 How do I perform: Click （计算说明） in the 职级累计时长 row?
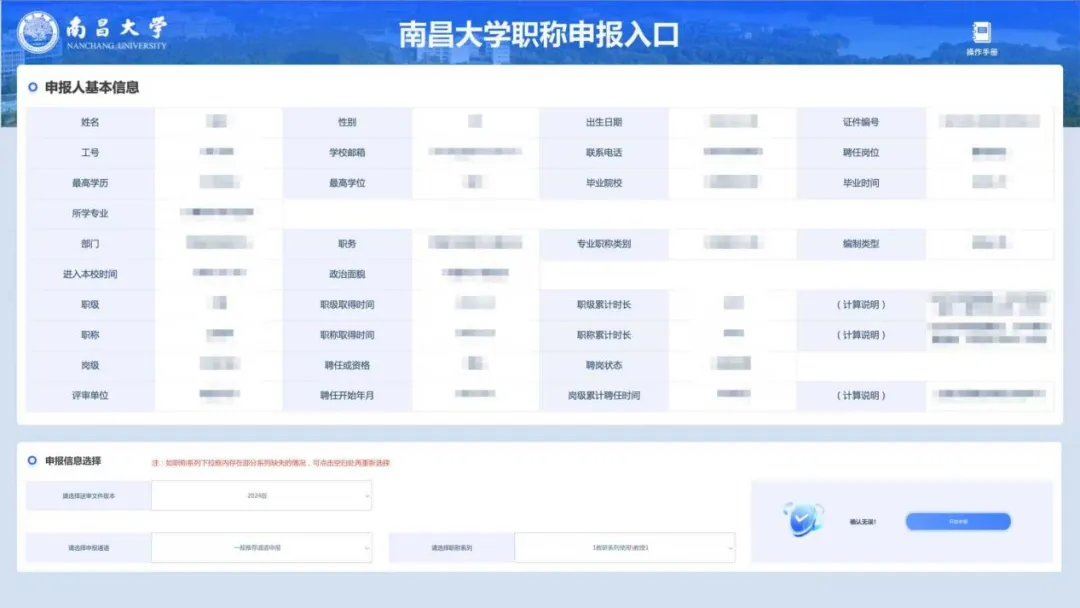(x=861, y=304)
